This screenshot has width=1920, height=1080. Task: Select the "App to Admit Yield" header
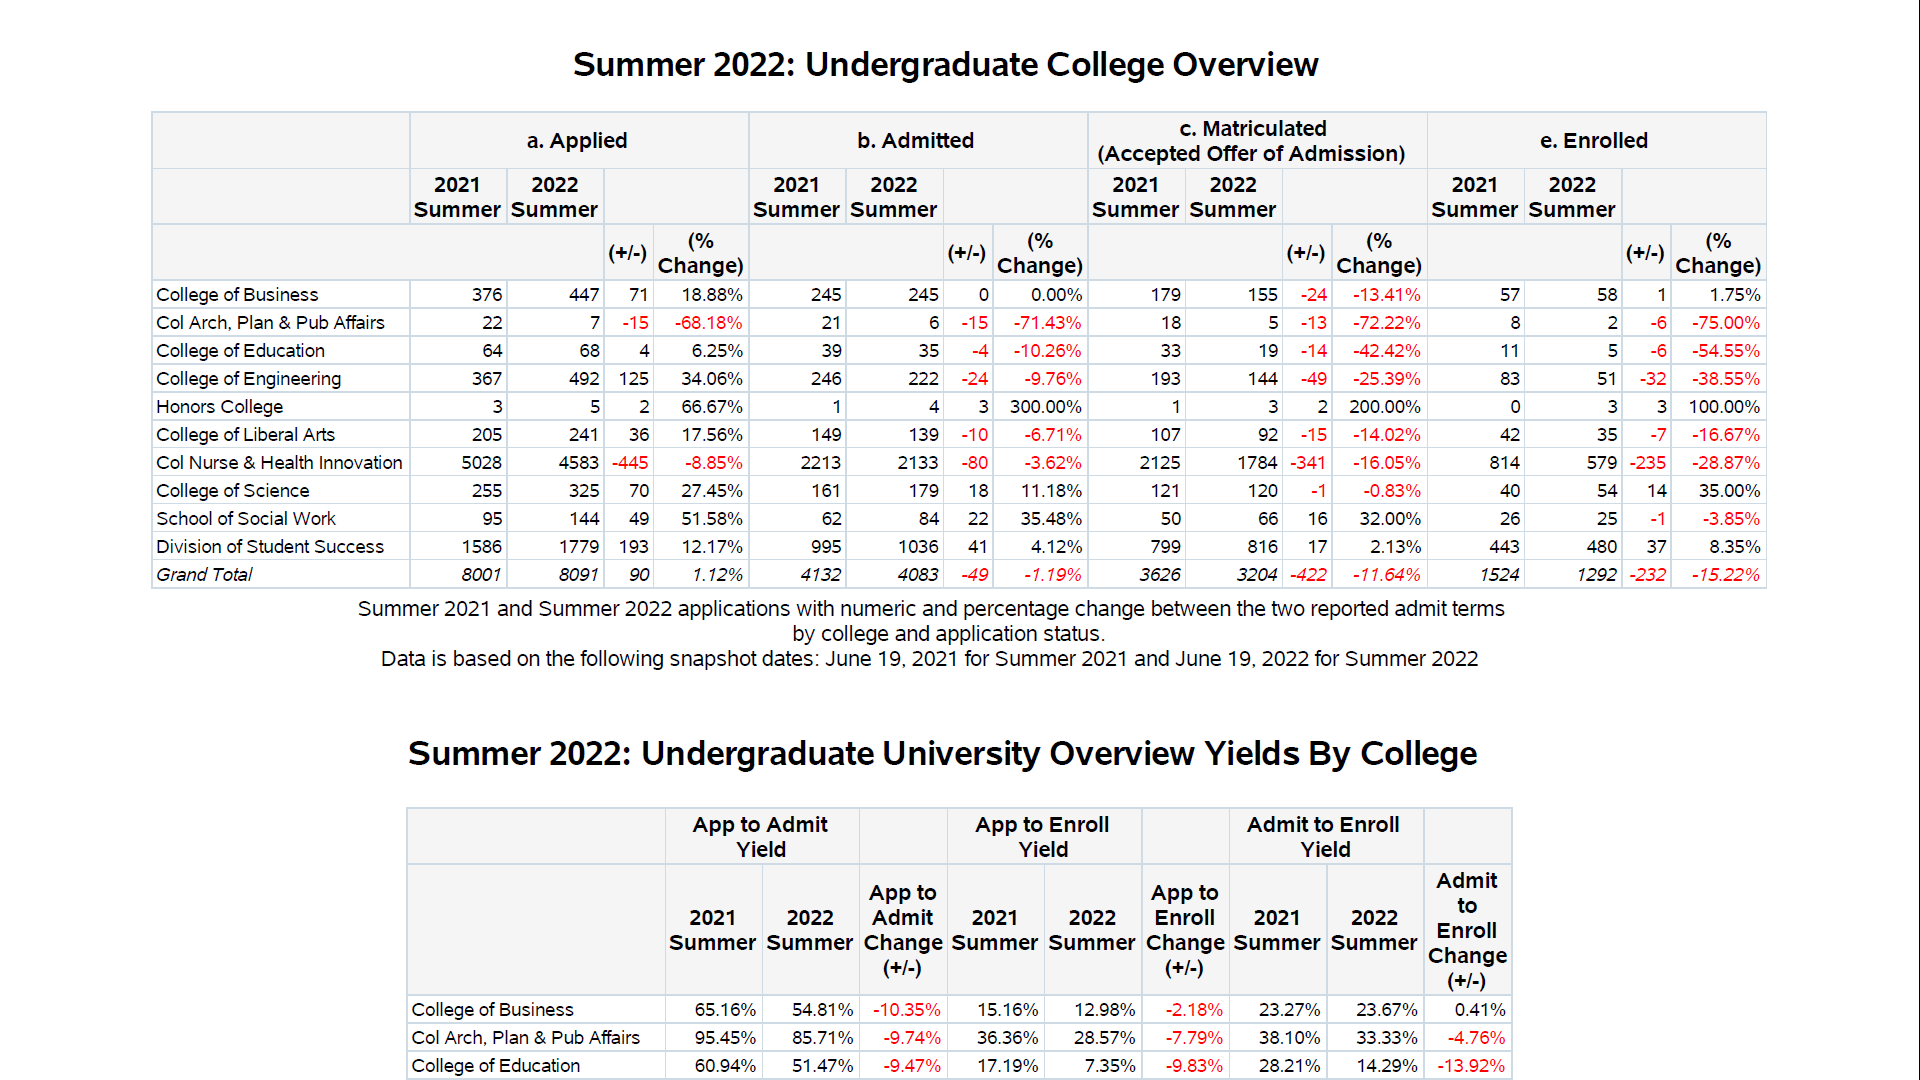[760, 837]
